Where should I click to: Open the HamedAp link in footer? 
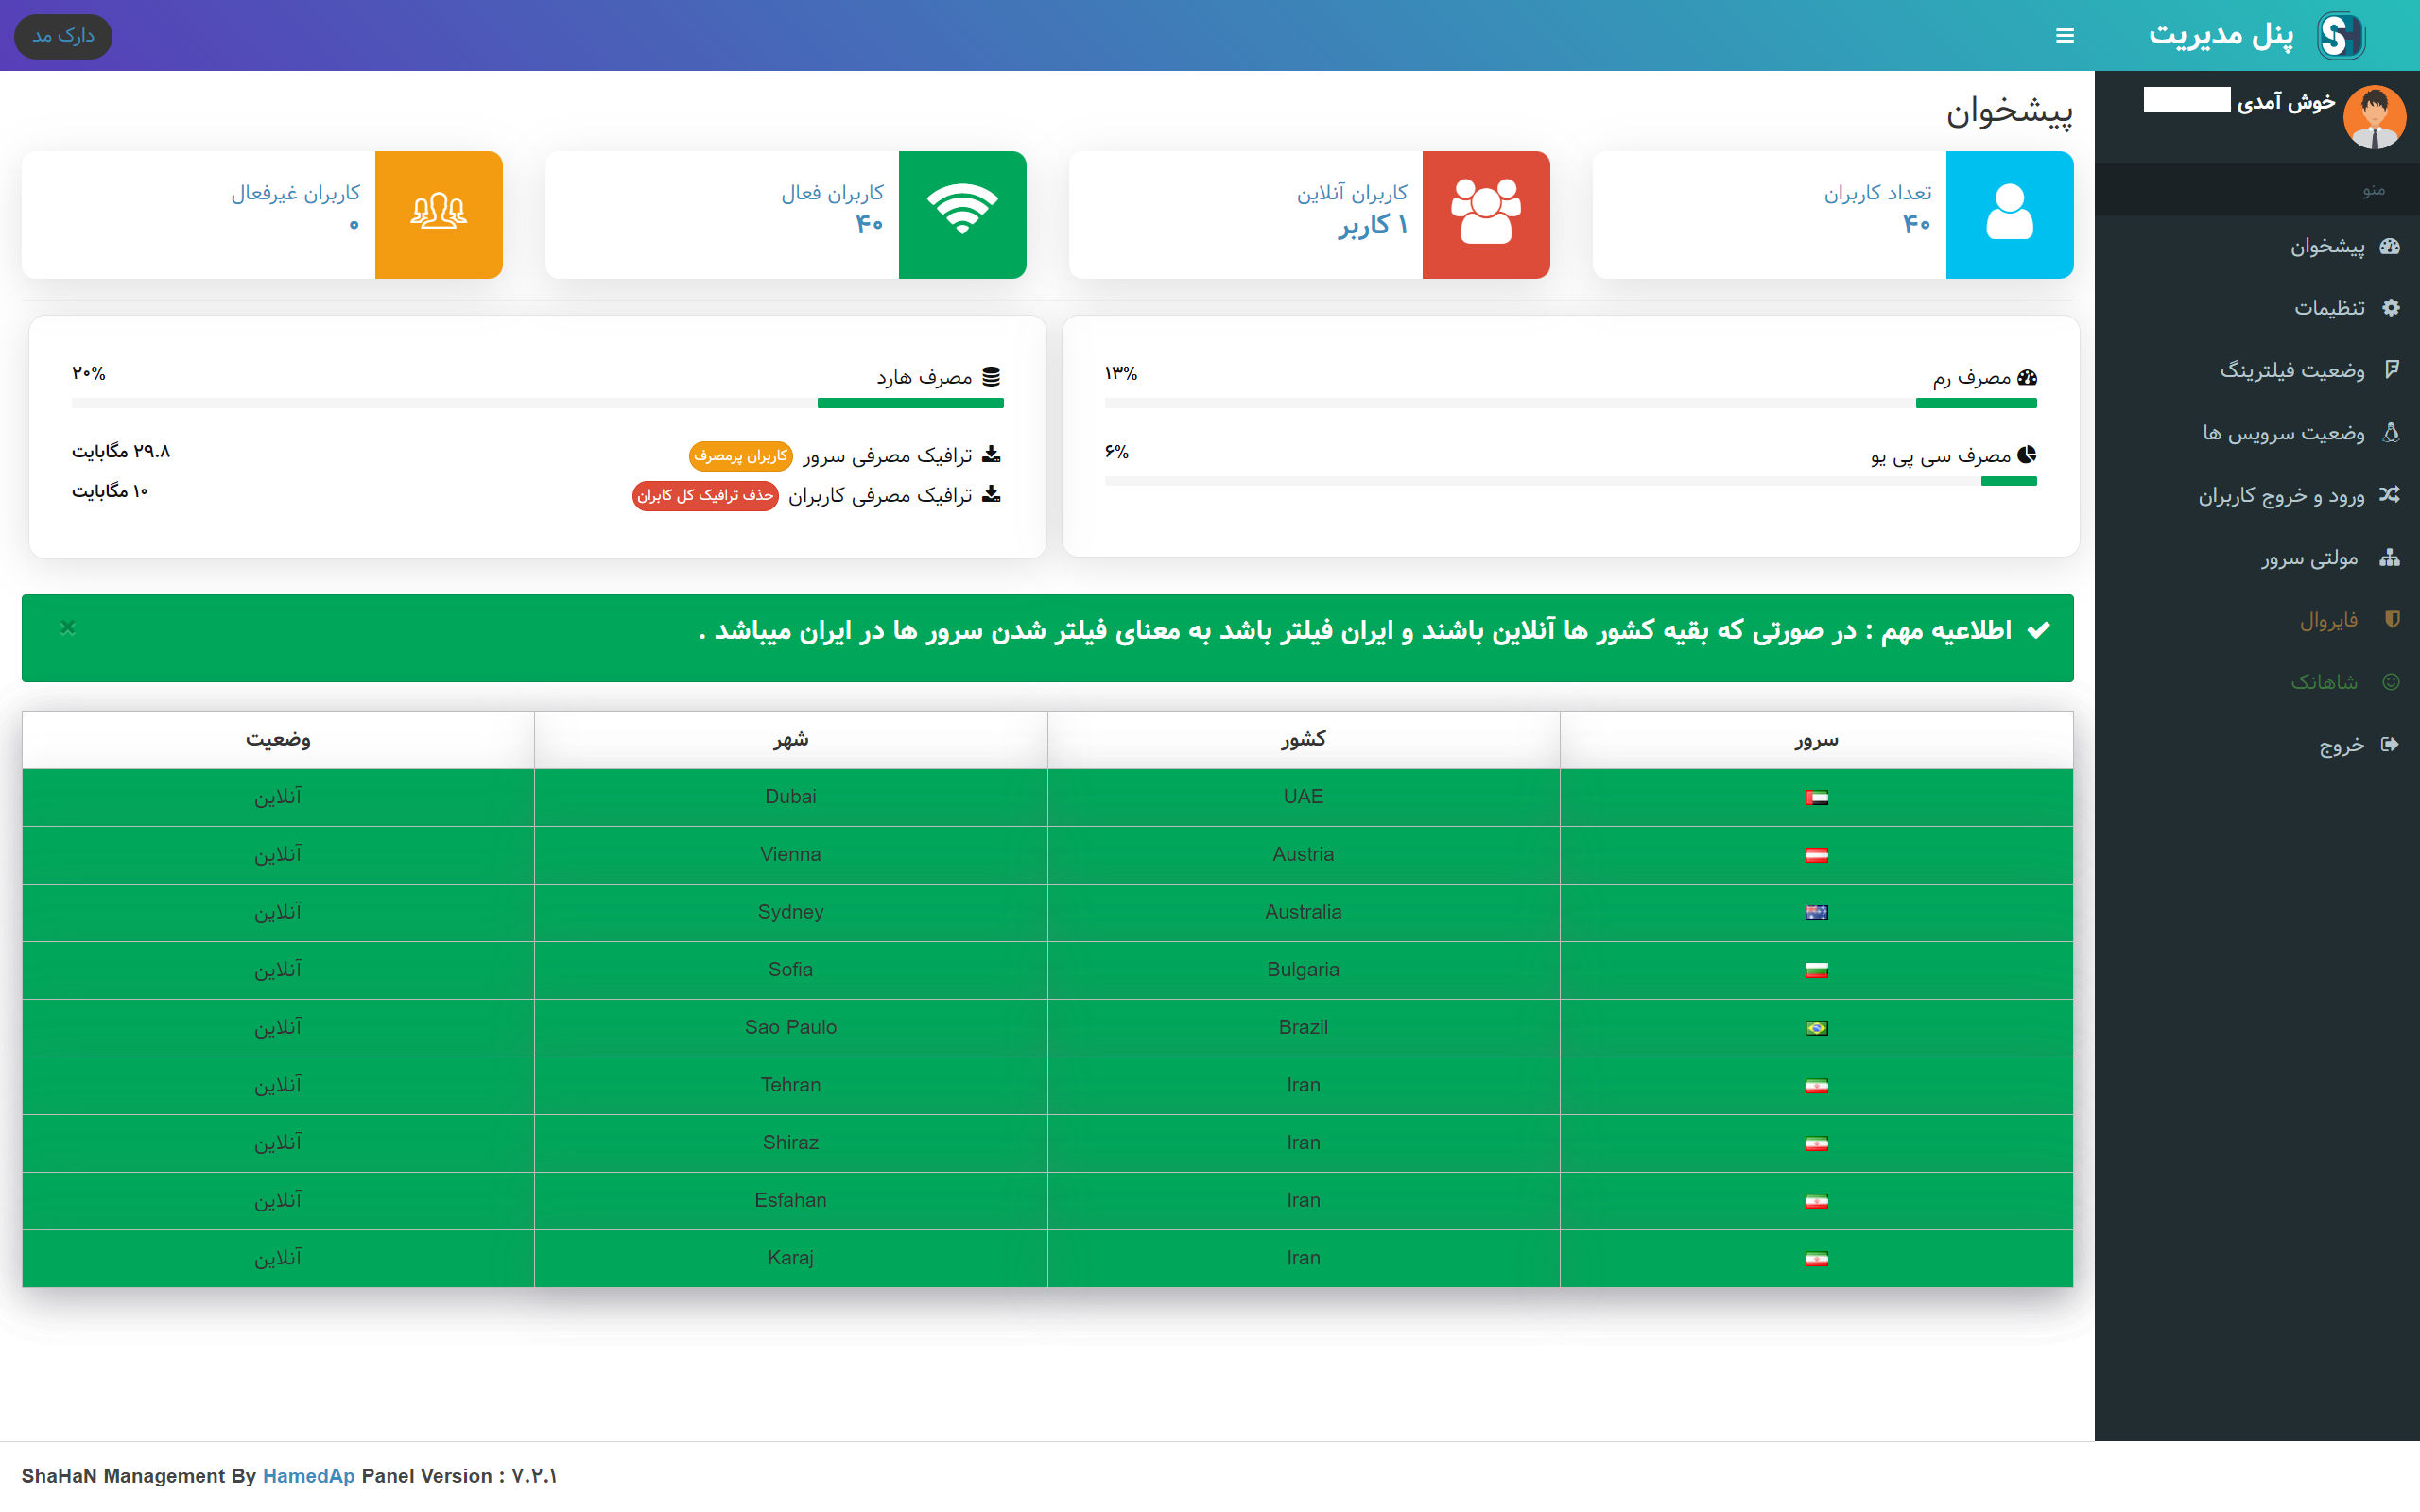308,1476
